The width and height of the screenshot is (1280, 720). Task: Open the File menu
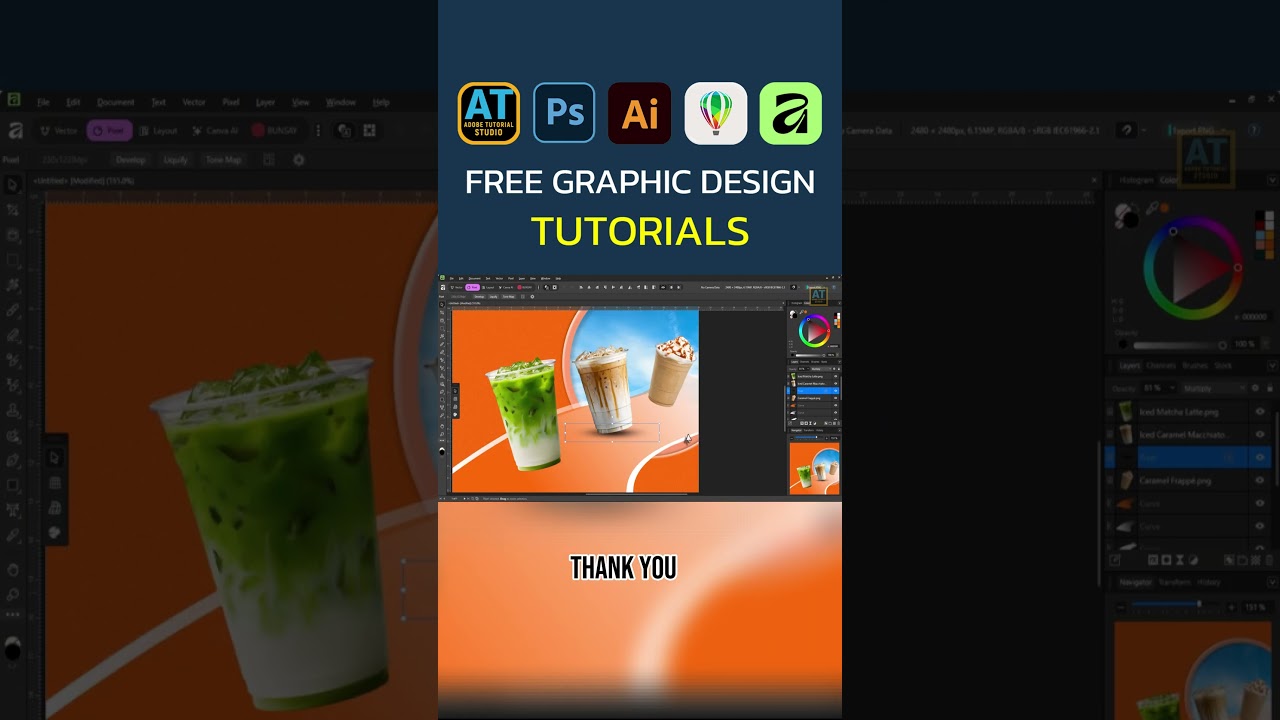(43, 102)
